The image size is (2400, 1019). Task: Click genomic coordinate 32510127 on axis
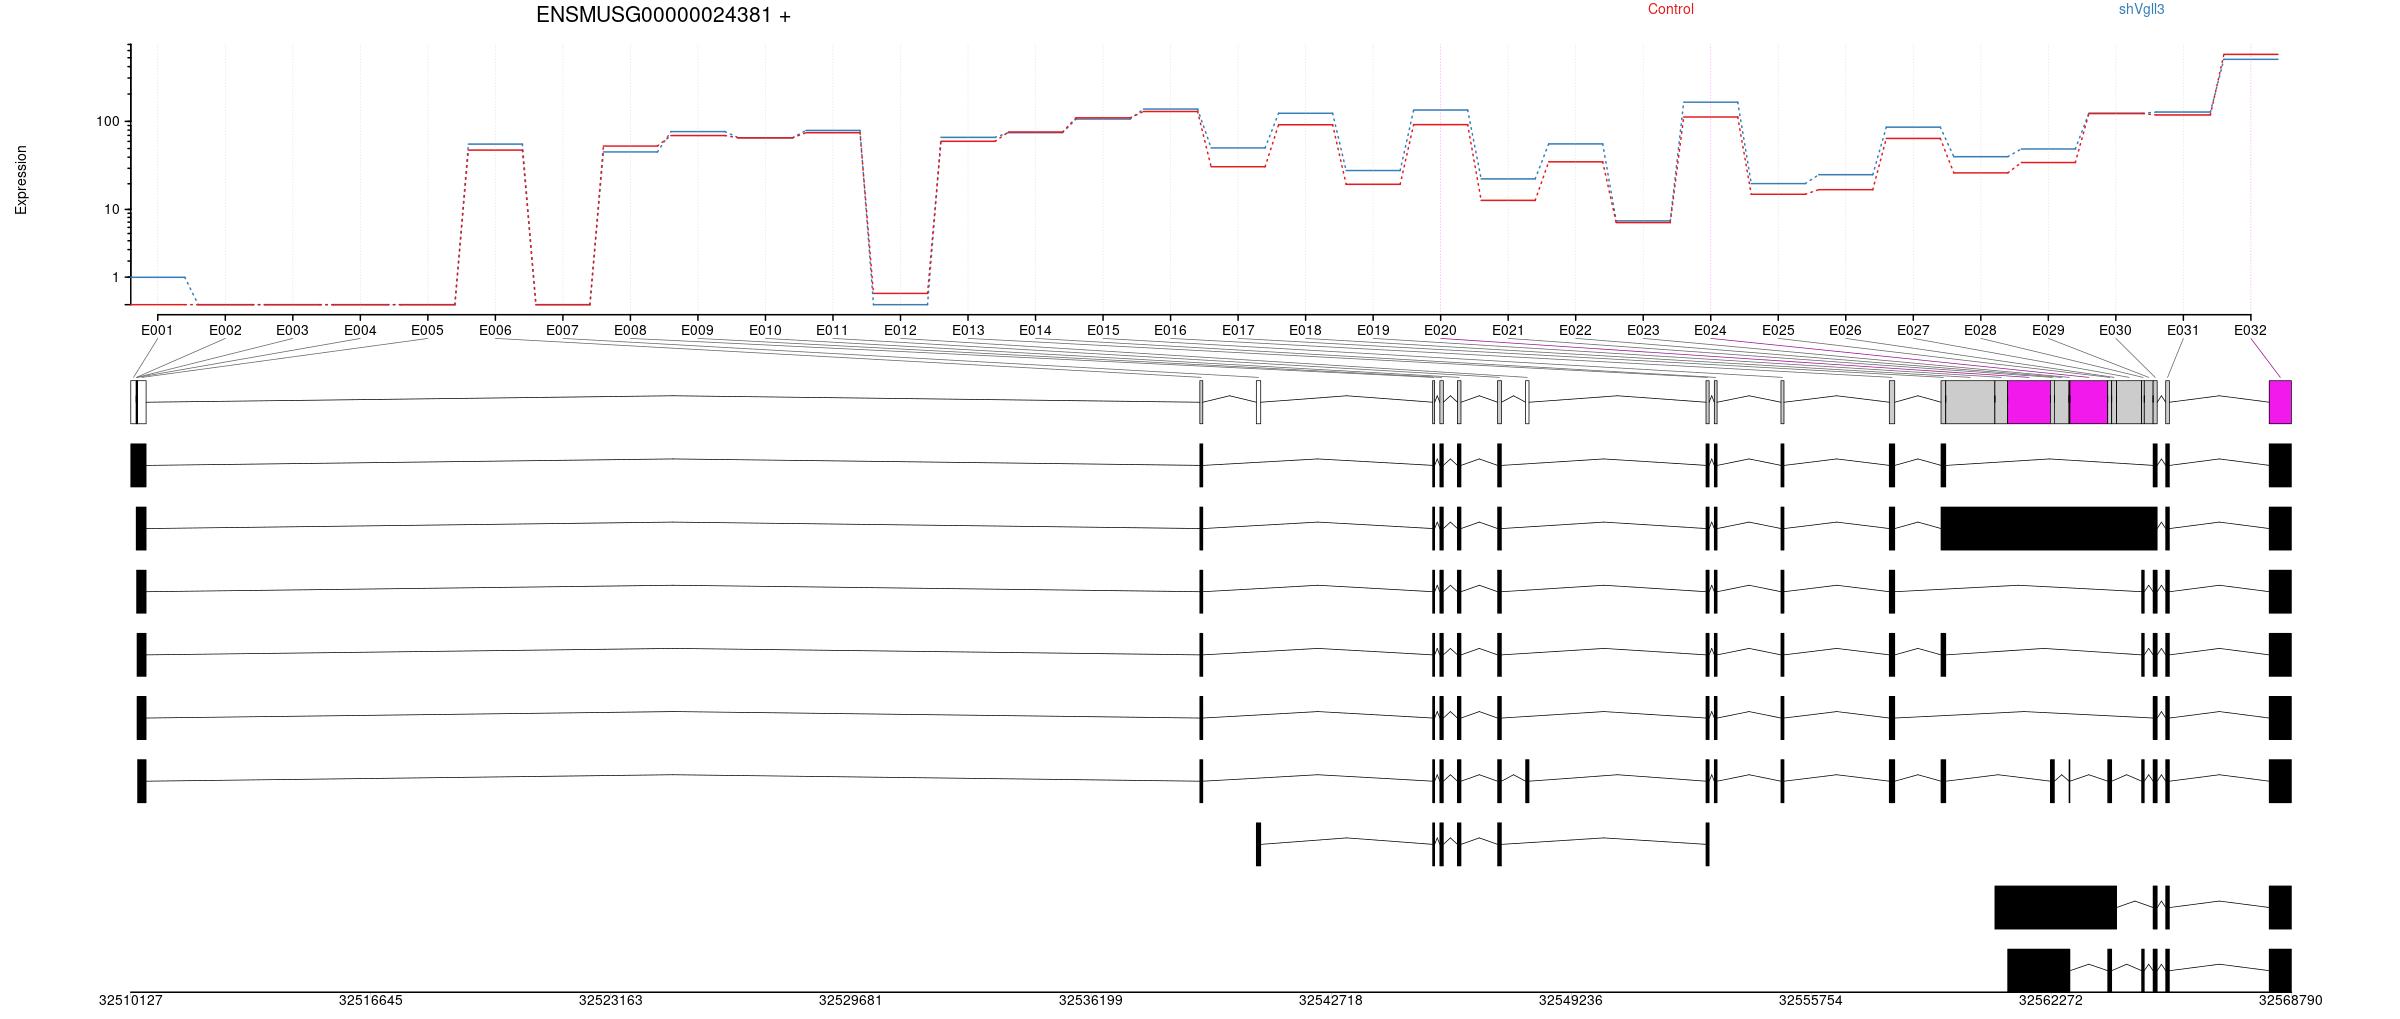pyautogui.click(x=131, y=1000)
